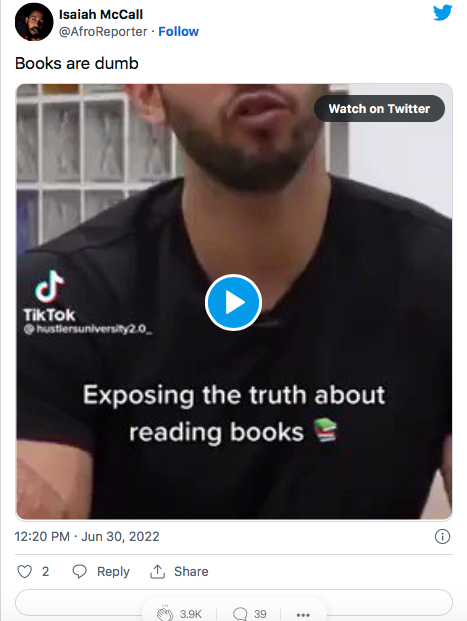Follow @AfroReporter

(x=179, y=31)
